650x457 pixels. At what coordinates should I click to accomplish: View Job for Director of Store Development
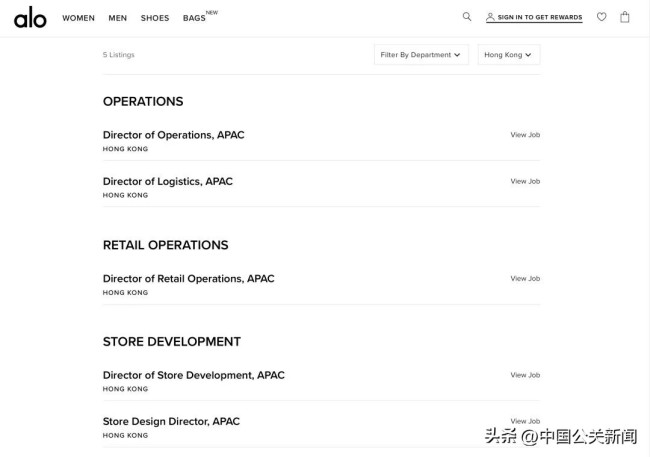coord(525,375)
